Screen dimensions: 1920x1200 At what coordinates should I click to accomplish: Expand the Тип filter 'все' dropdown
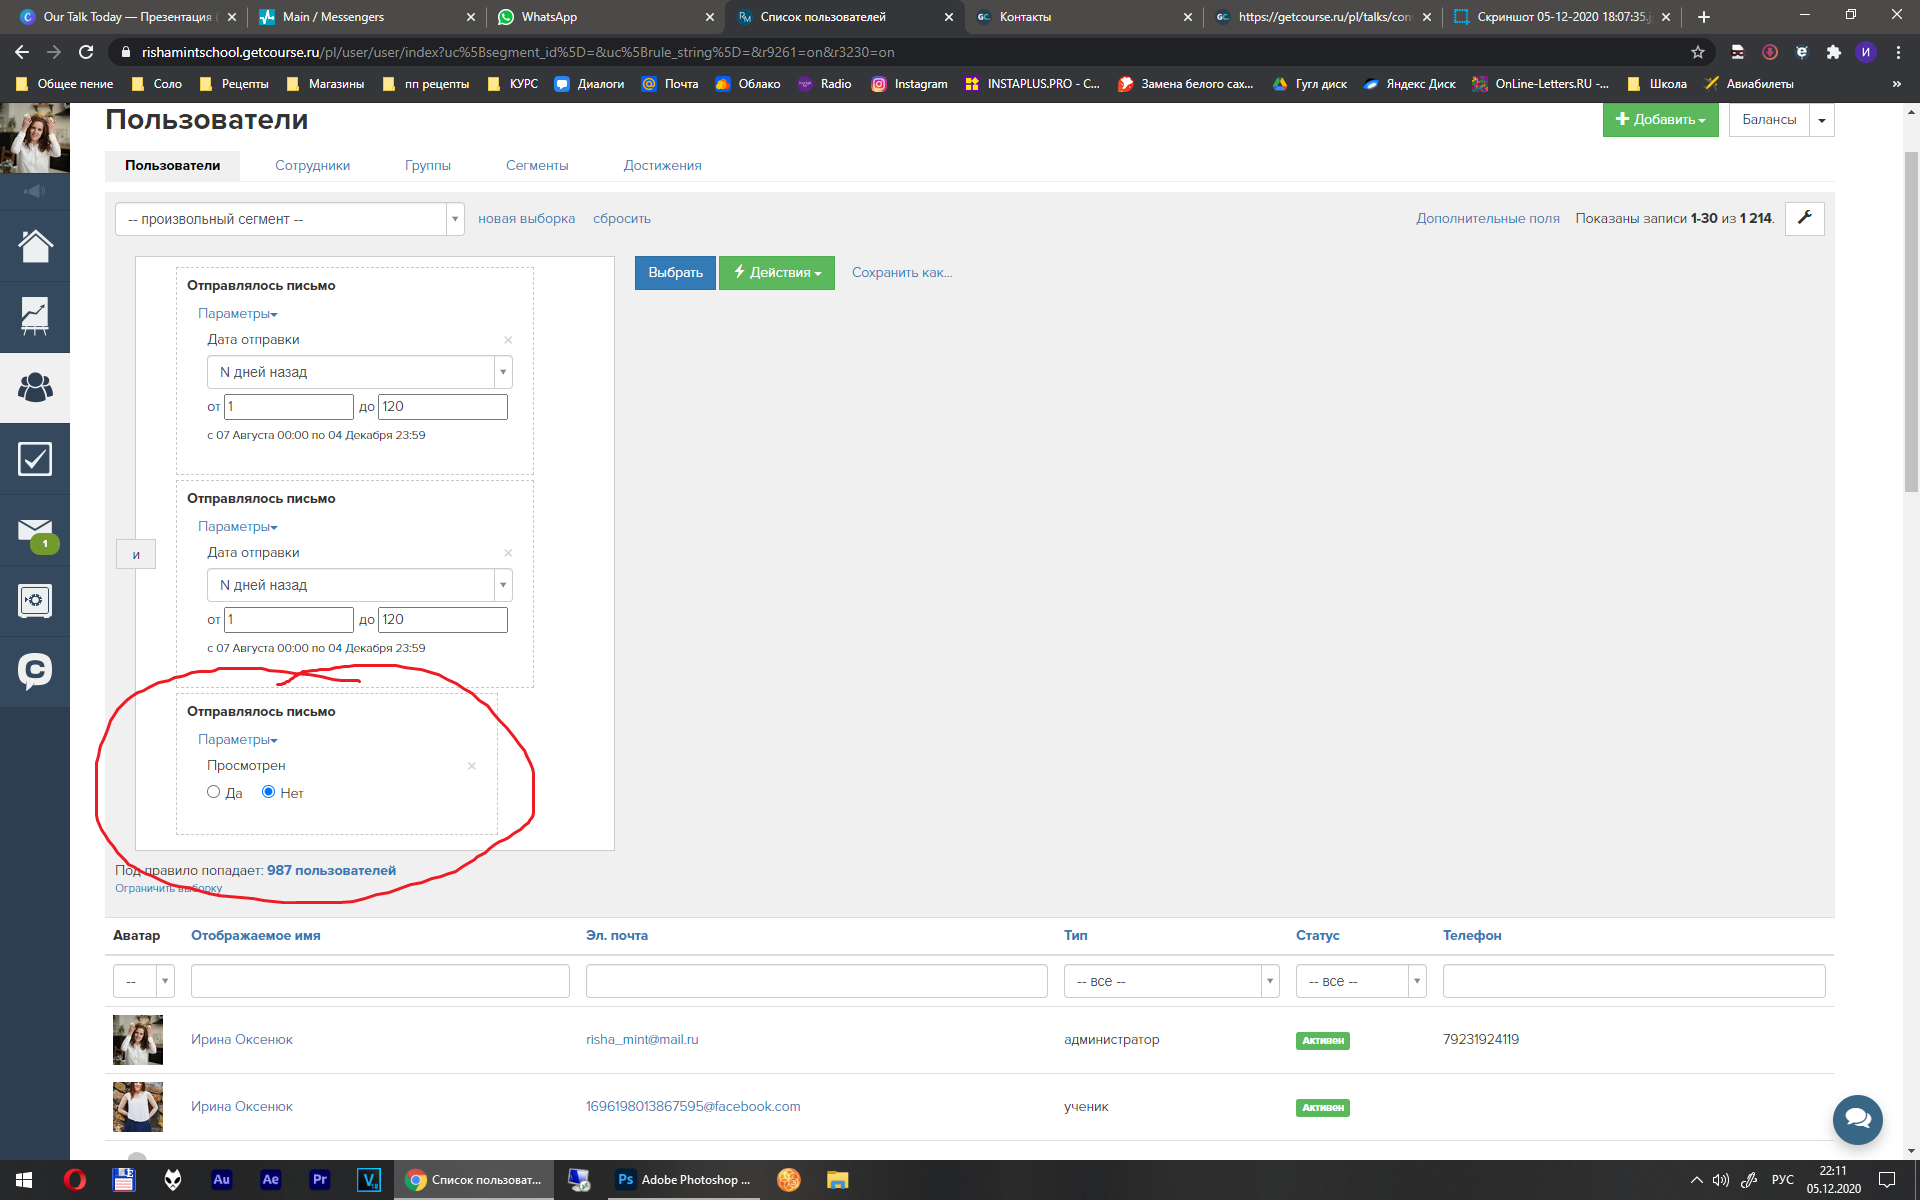click(x=1170, y=981)
